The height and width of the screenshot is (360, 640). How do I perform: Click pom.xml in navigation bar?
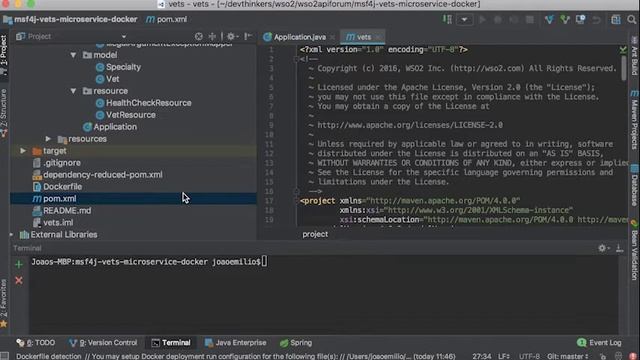[x=167, y=20]
